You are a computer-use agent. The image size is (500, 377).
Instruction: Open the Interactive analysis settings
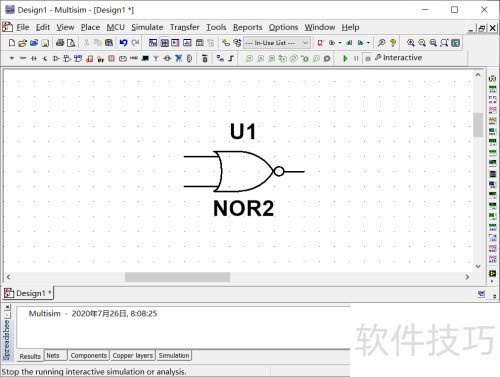(x=398, y=58)
